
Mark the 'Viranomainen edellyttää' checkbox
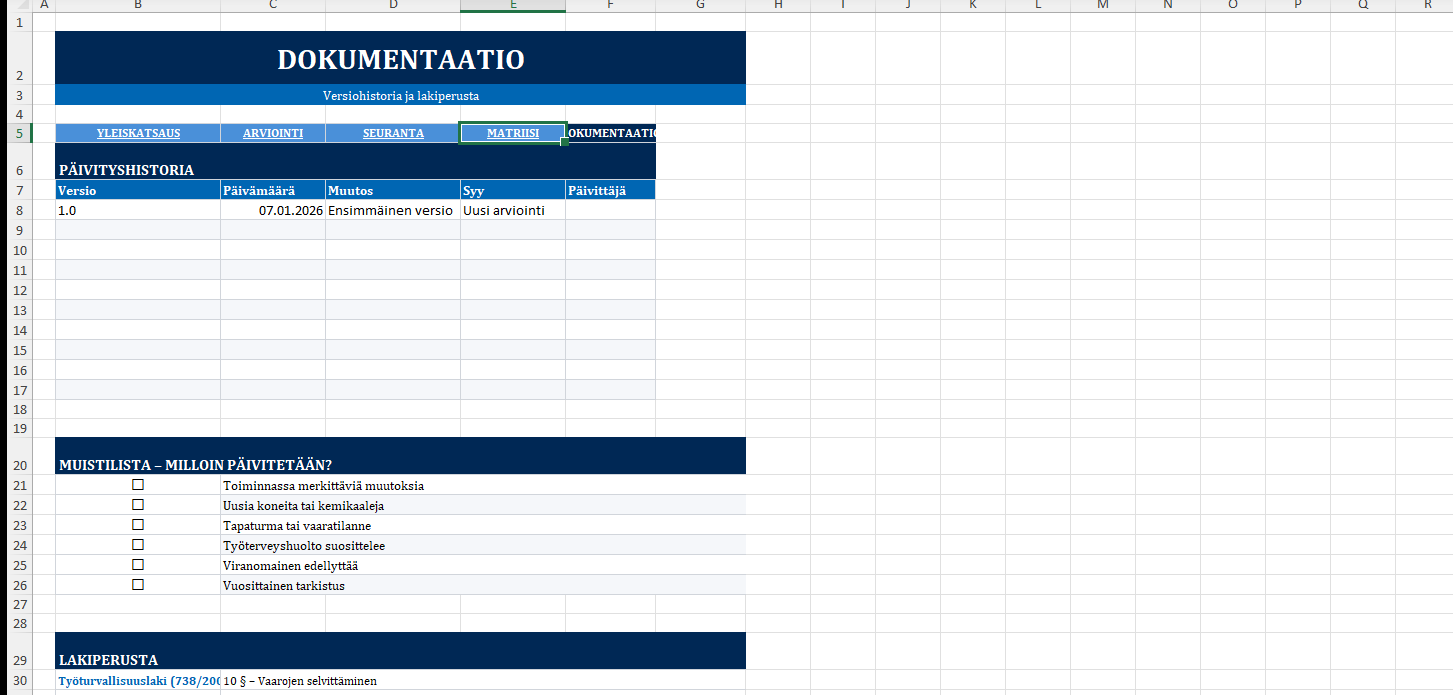pos(138,565)
